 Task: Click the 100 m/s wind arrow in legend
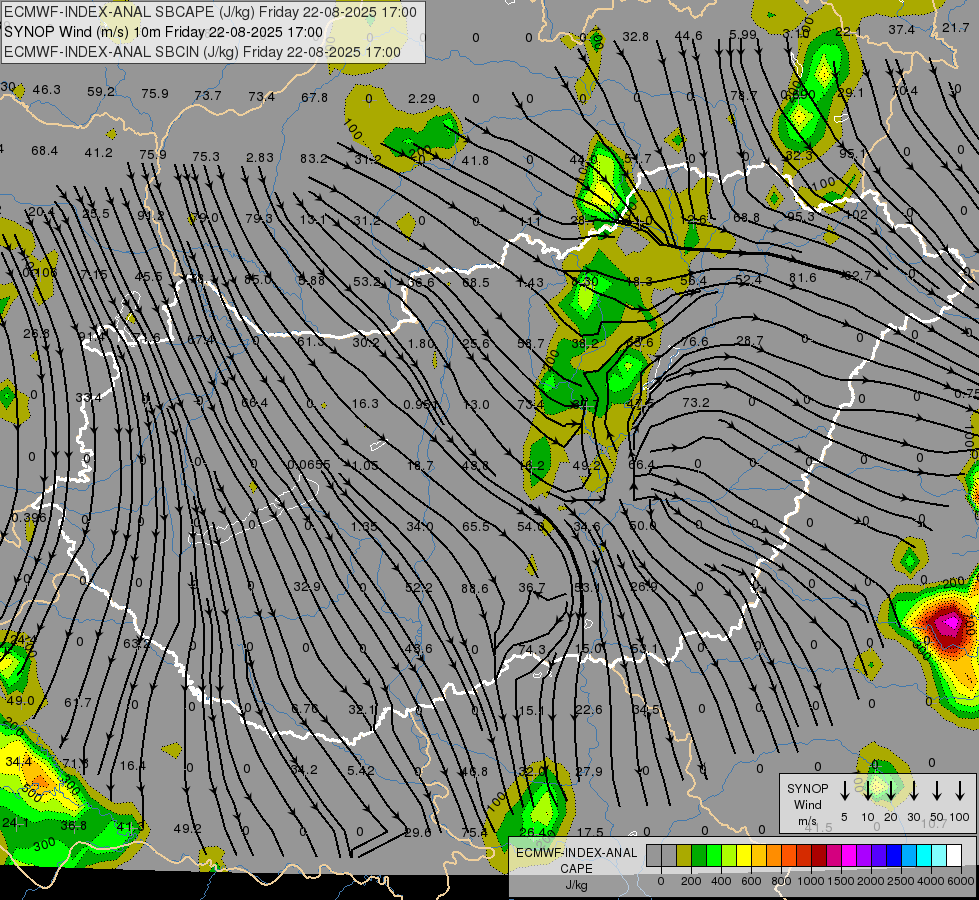click(960, 791)
